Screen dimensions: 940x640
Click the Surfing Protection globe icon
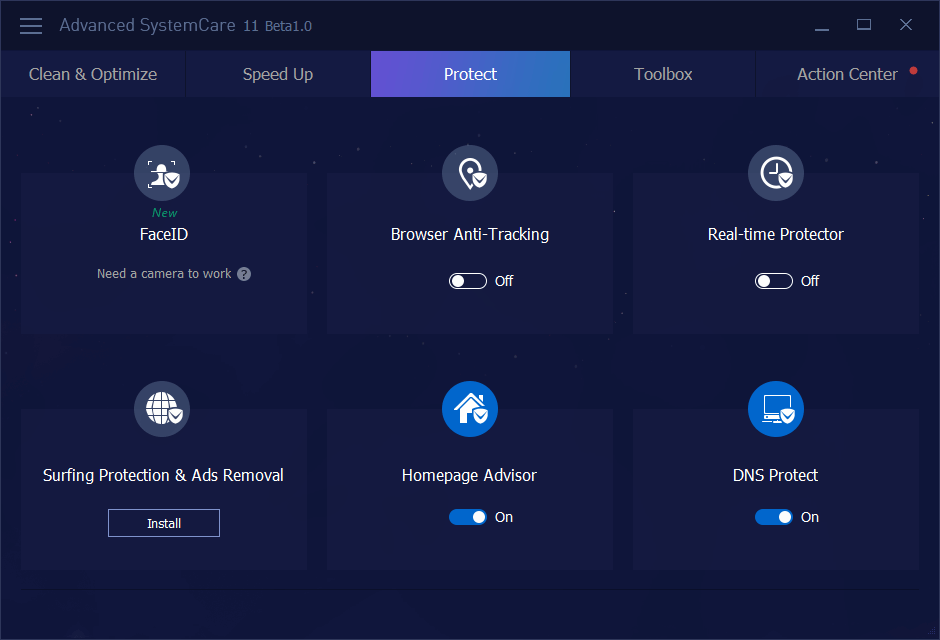coord(162,409)
